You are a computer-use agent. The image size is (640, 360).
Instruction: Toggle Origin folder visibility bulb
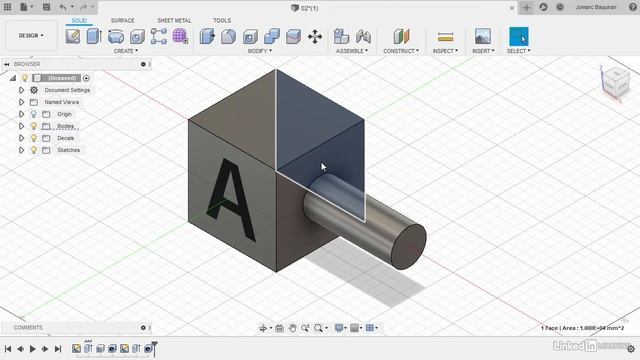34,114
